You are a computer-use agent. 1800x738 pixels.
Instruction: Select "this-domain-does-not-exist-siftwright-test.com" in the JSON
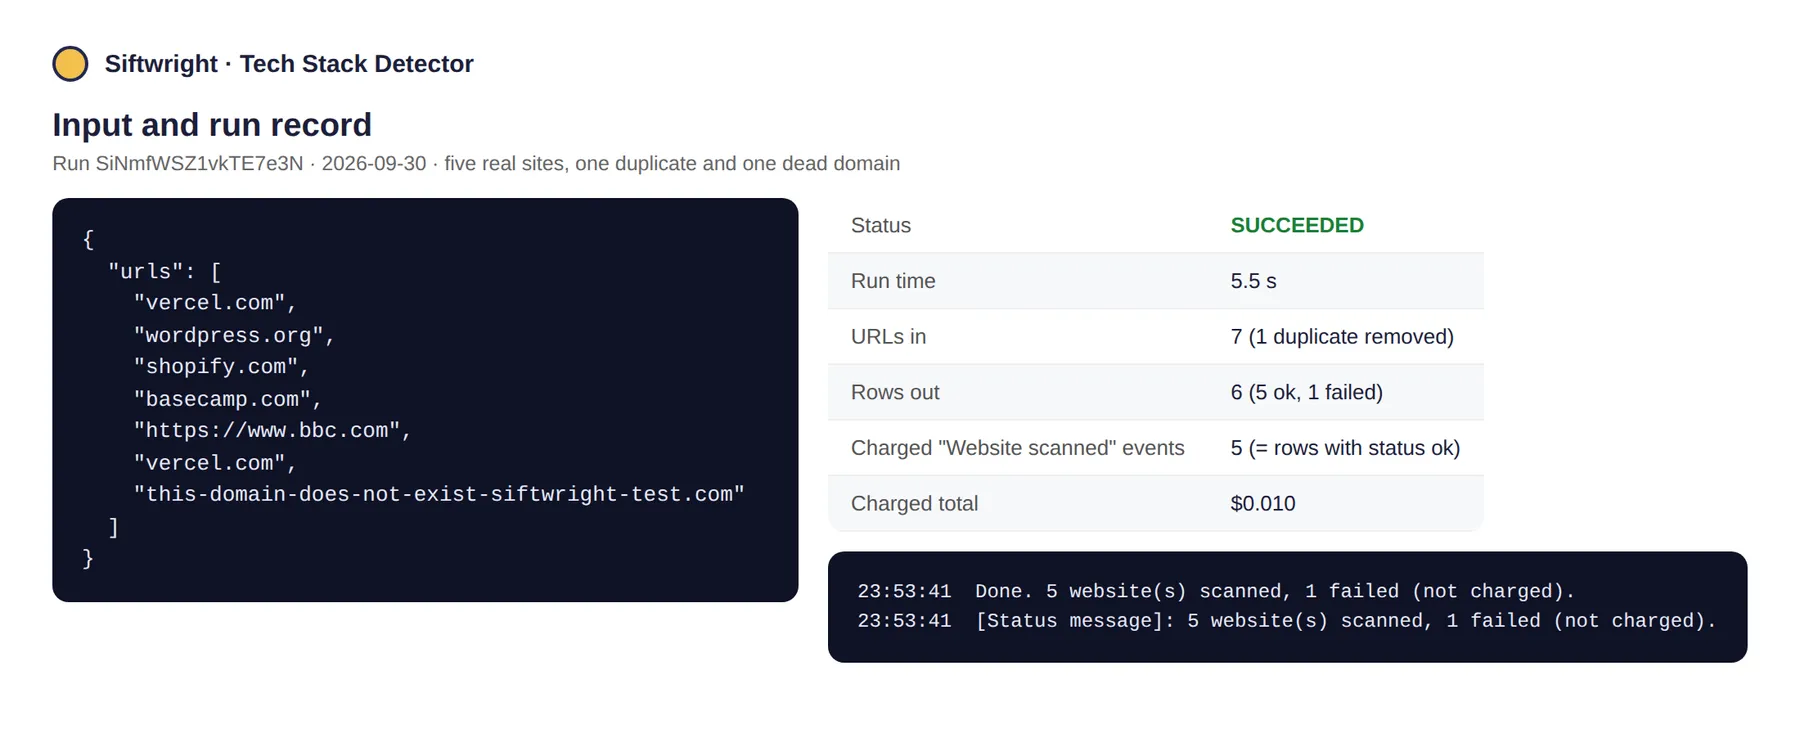pos(439,494)
